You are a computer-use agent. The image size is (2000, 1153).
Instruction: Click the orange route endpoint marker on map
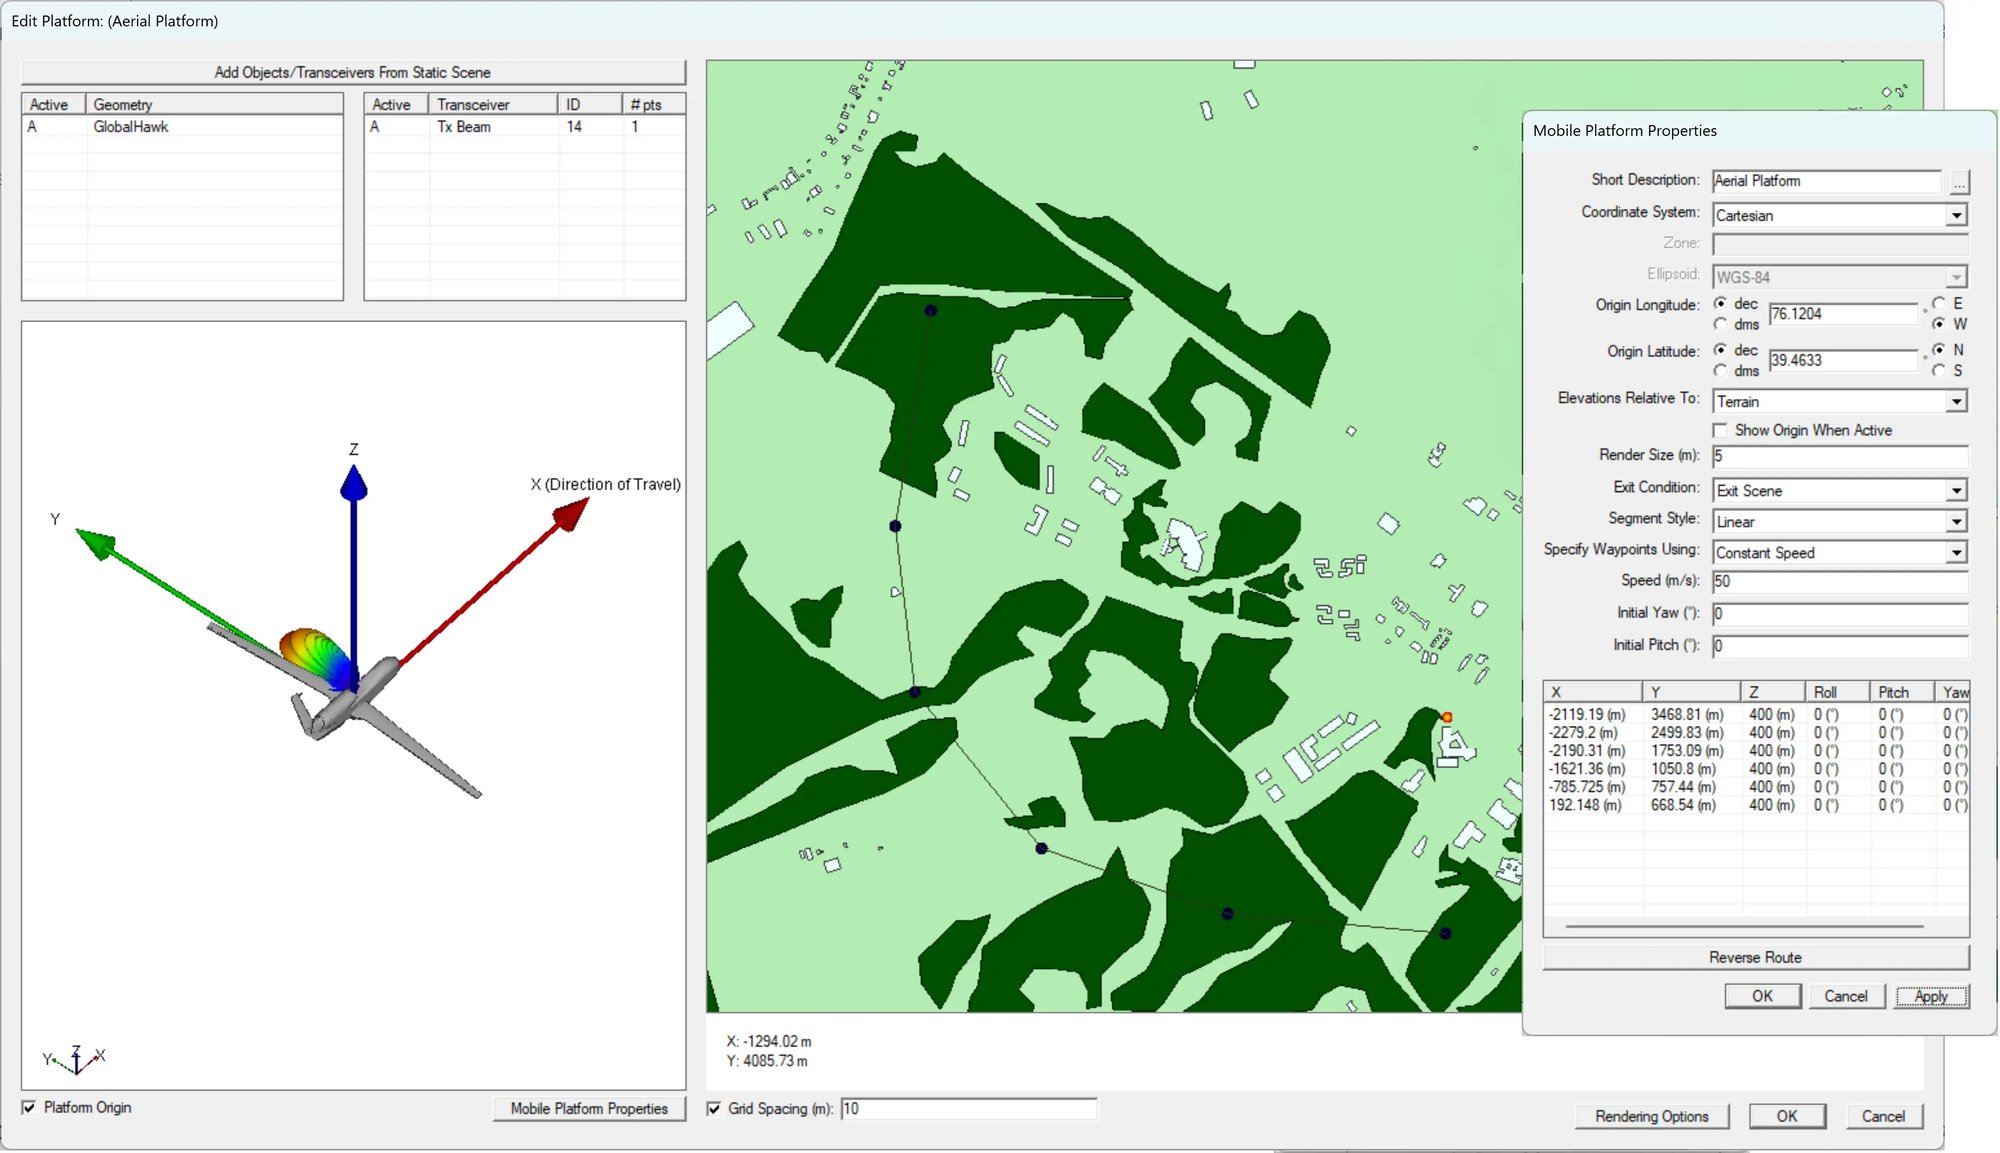click(1448, 716)
